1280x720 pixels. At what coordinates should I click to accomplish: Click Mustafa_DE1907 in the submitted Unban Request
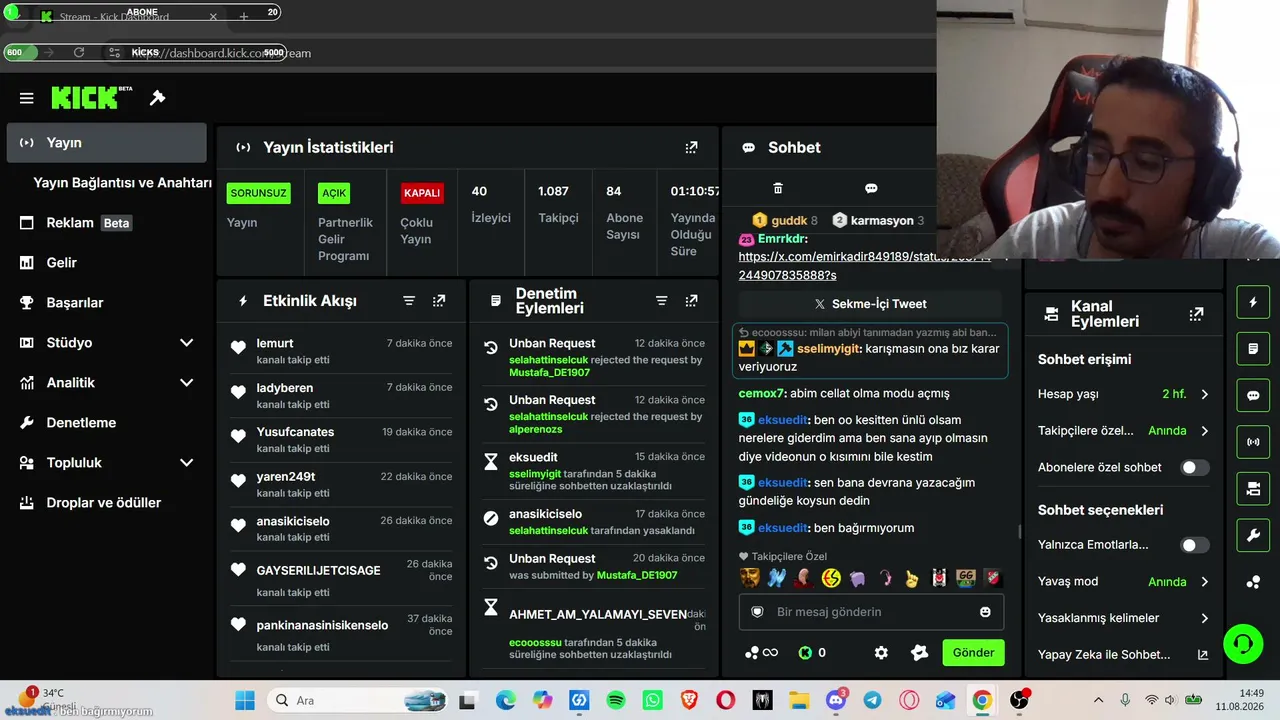[637, 575]
